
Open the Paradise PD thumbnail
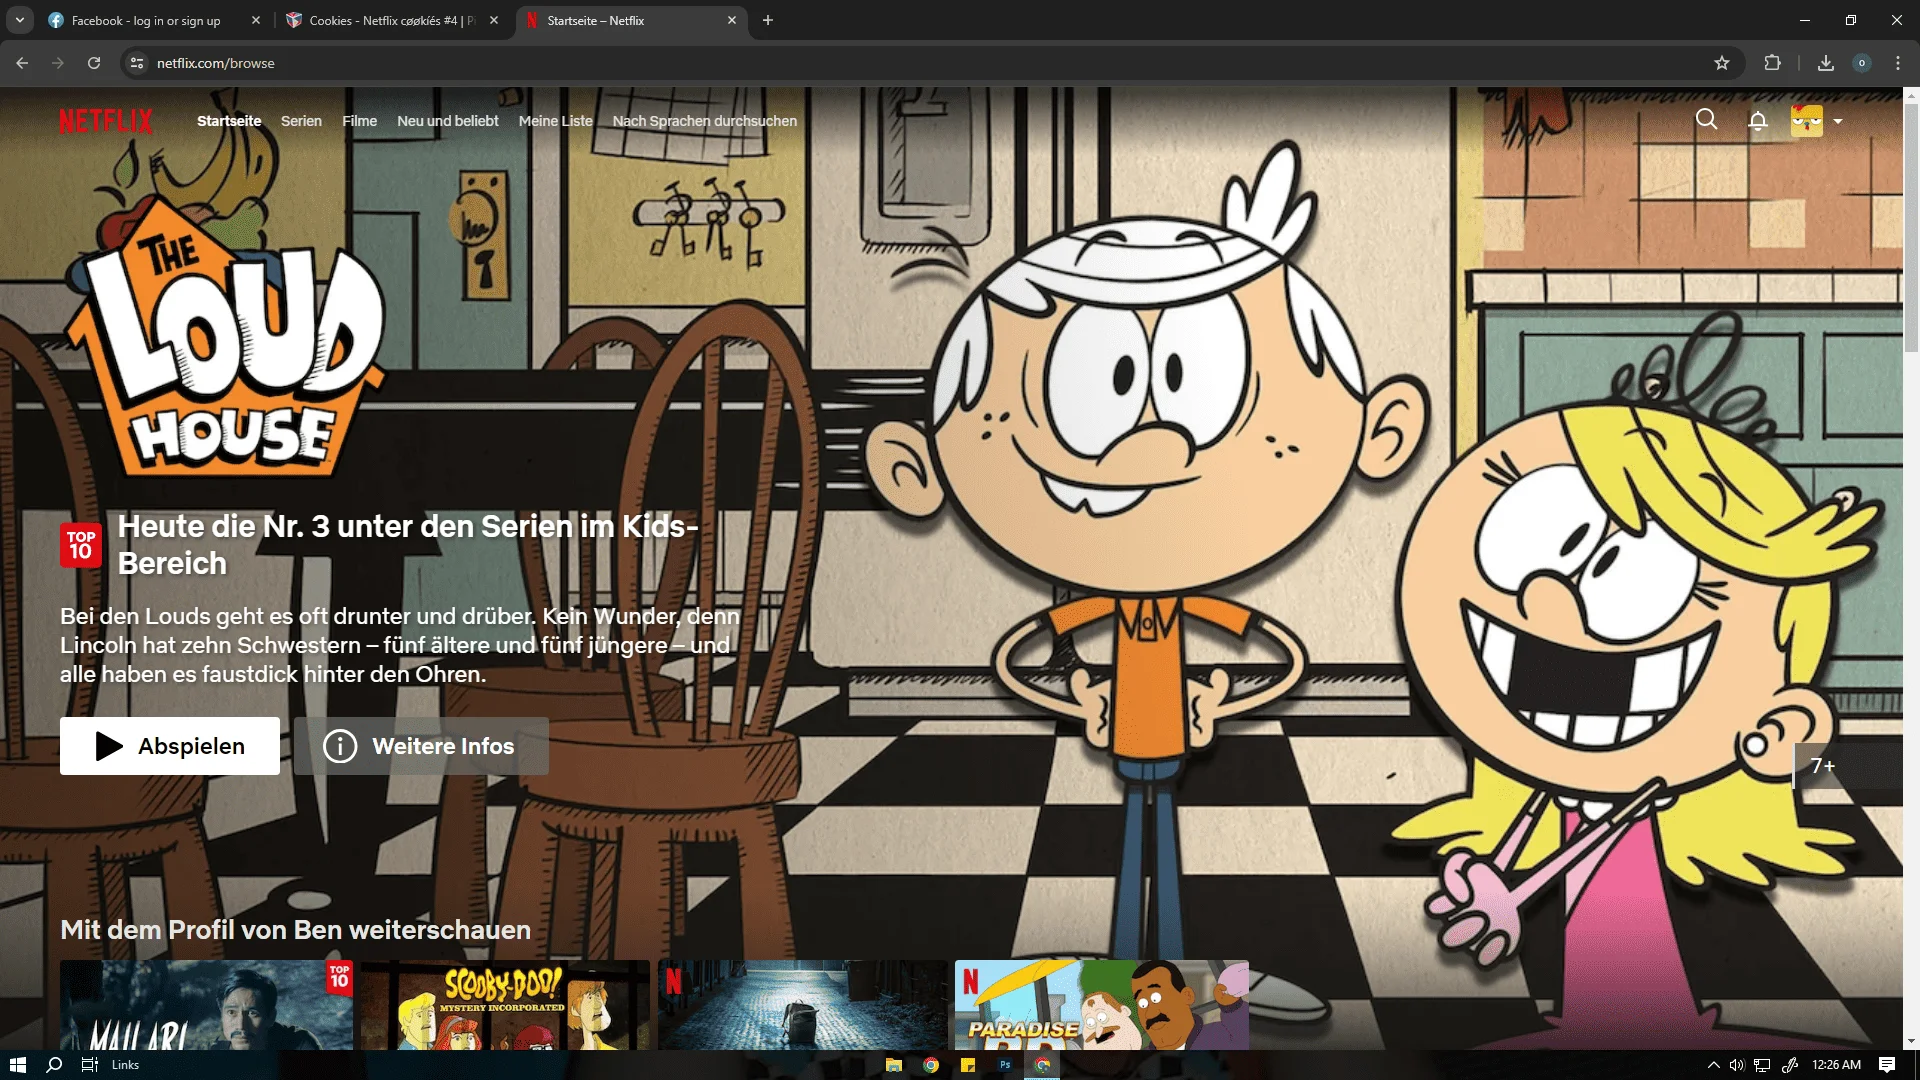tap(1102, 1005)
